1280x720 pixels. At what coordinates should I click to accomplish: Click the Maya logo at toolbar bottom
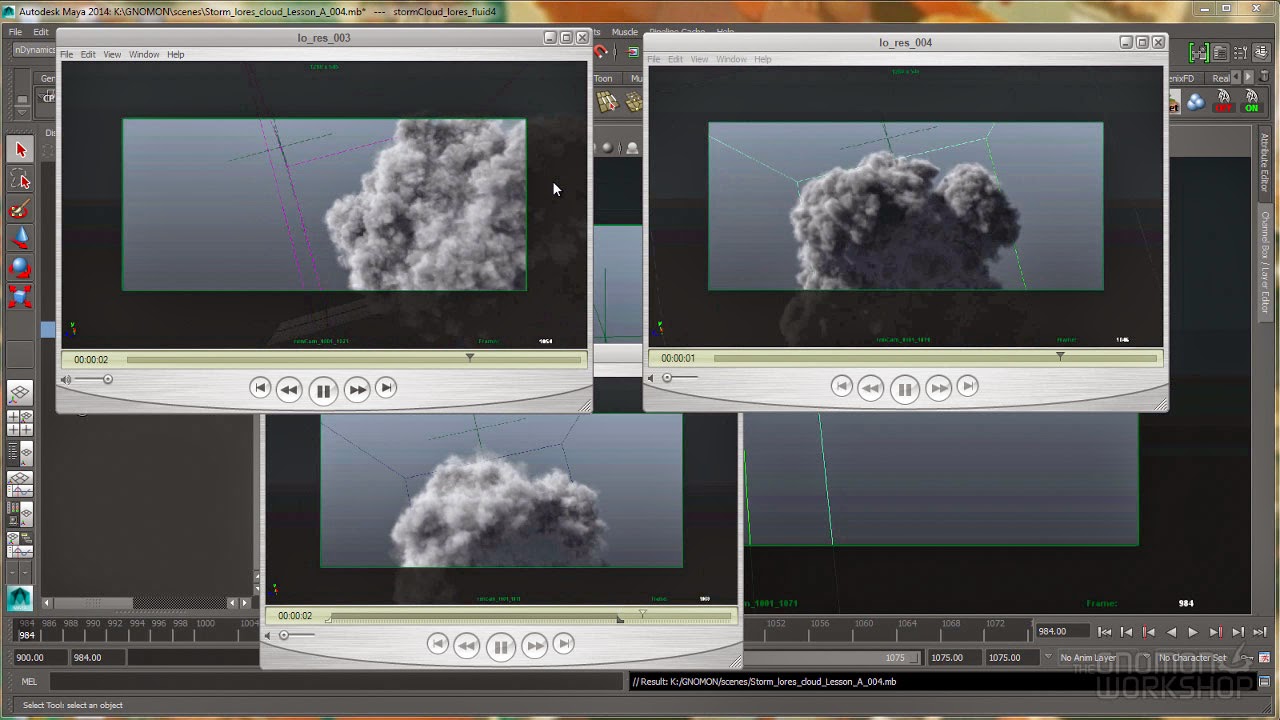click(19, 597)
